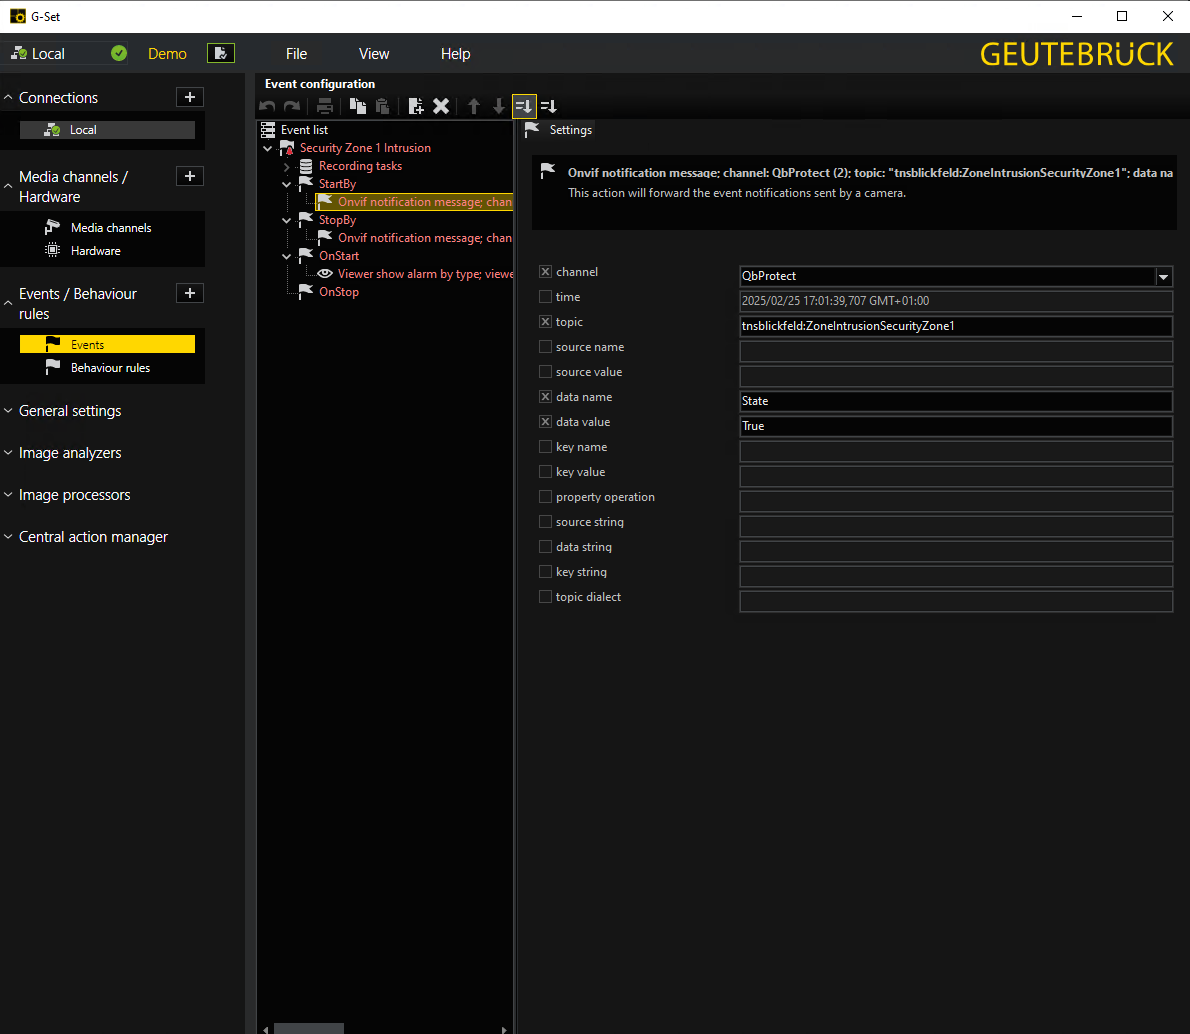
Task: Click the data value field containing True
Action: click(955, 426)
